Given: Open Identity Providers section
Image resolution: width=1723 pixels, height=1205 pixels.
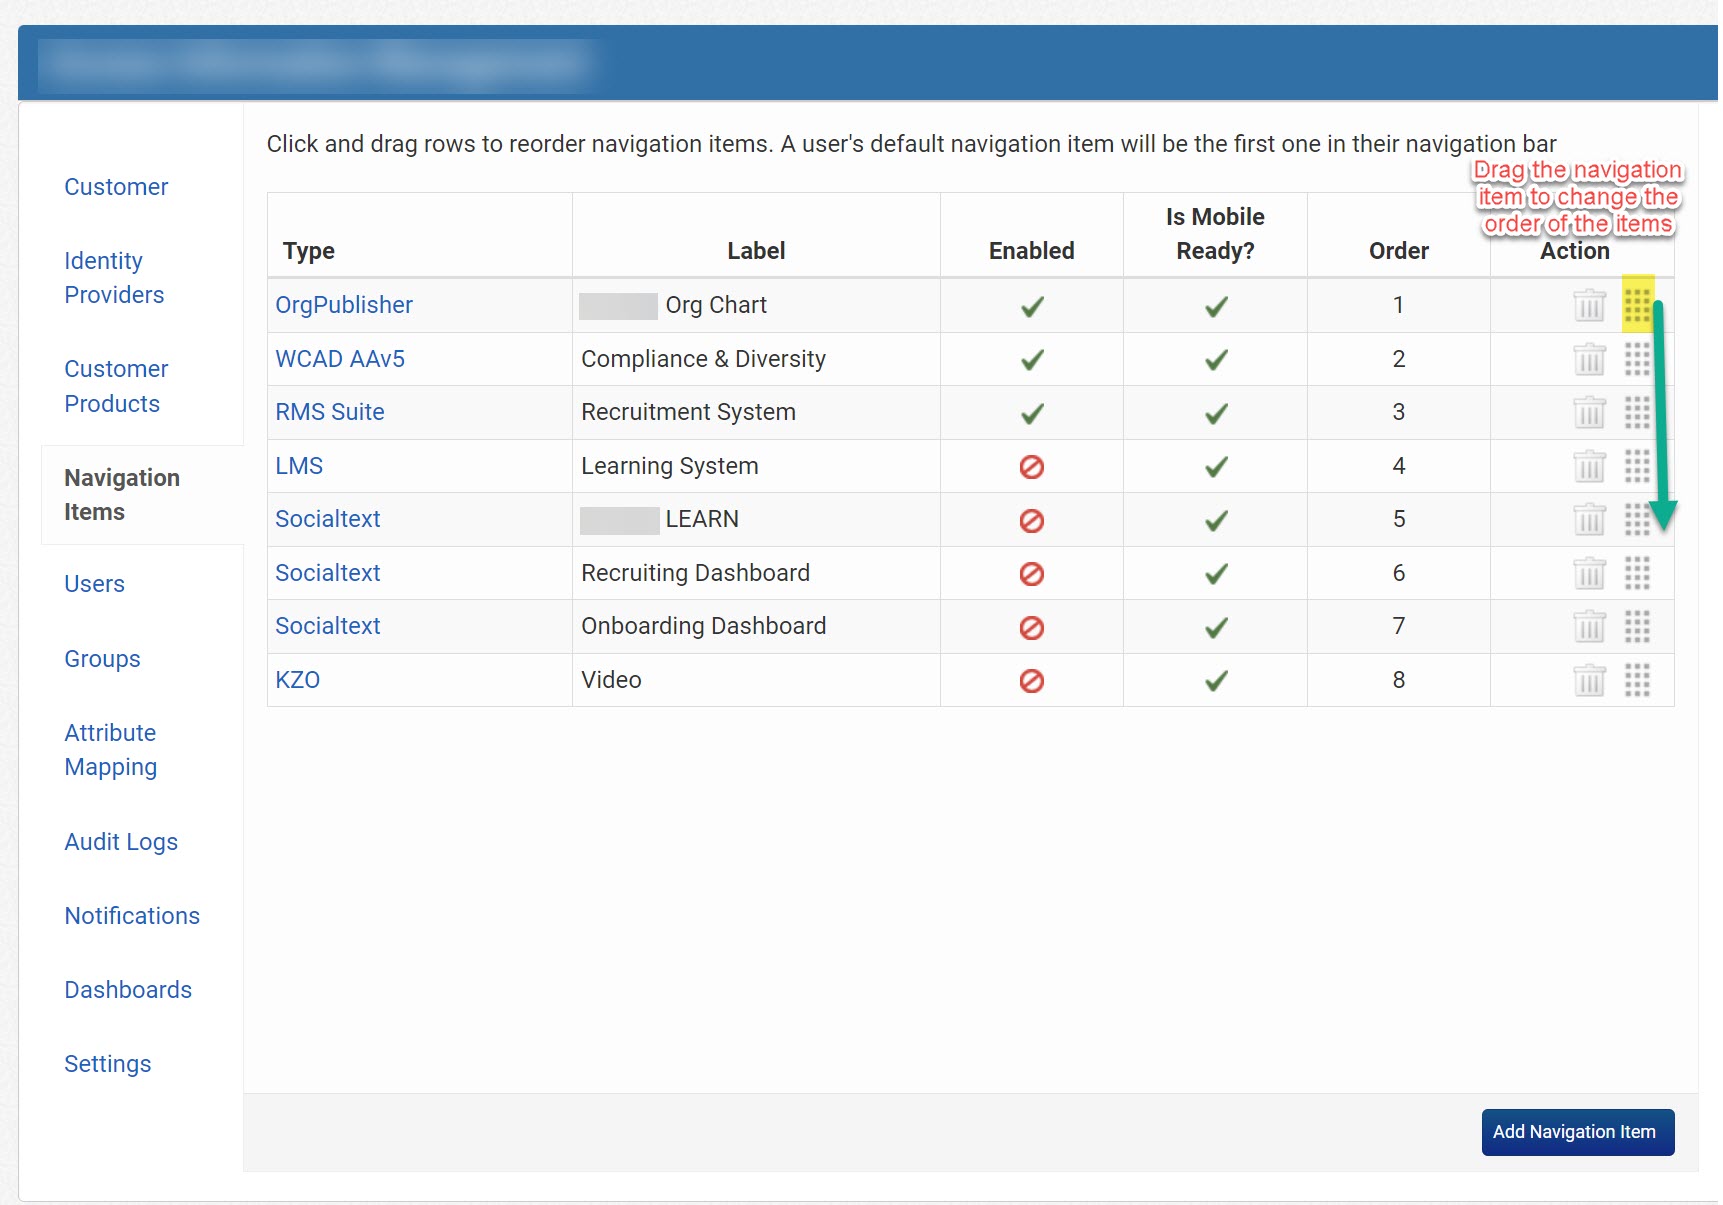Looking at the screenshot, I should pos(114,278).
